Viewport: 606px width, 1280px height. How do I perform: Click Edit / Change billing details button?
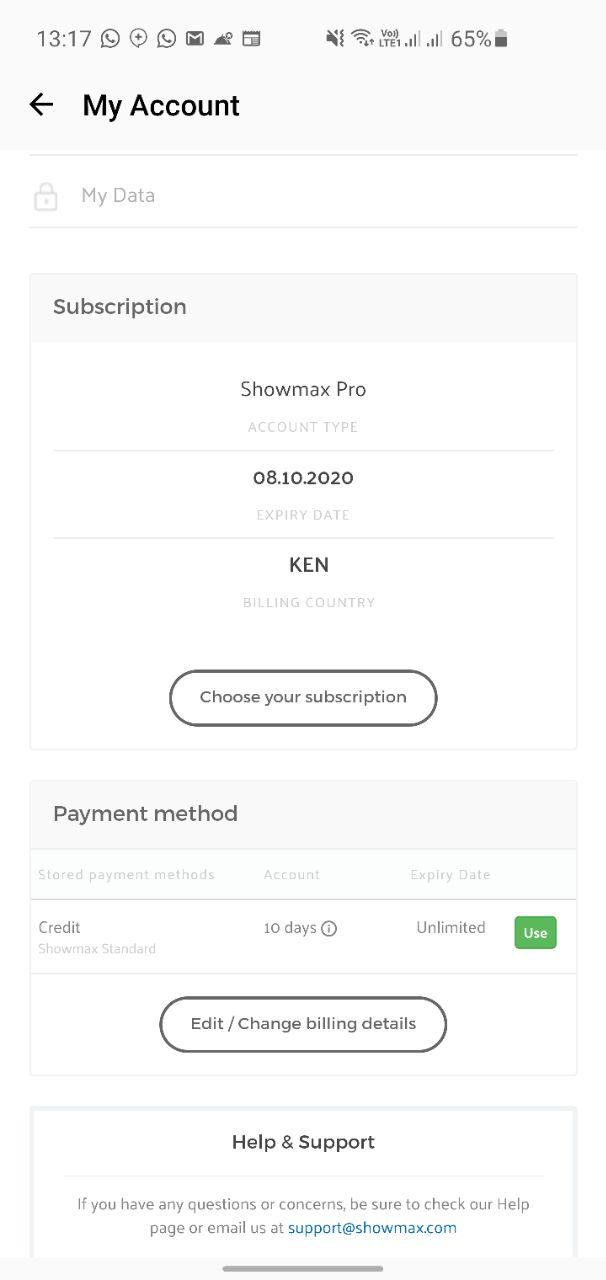303,1024
